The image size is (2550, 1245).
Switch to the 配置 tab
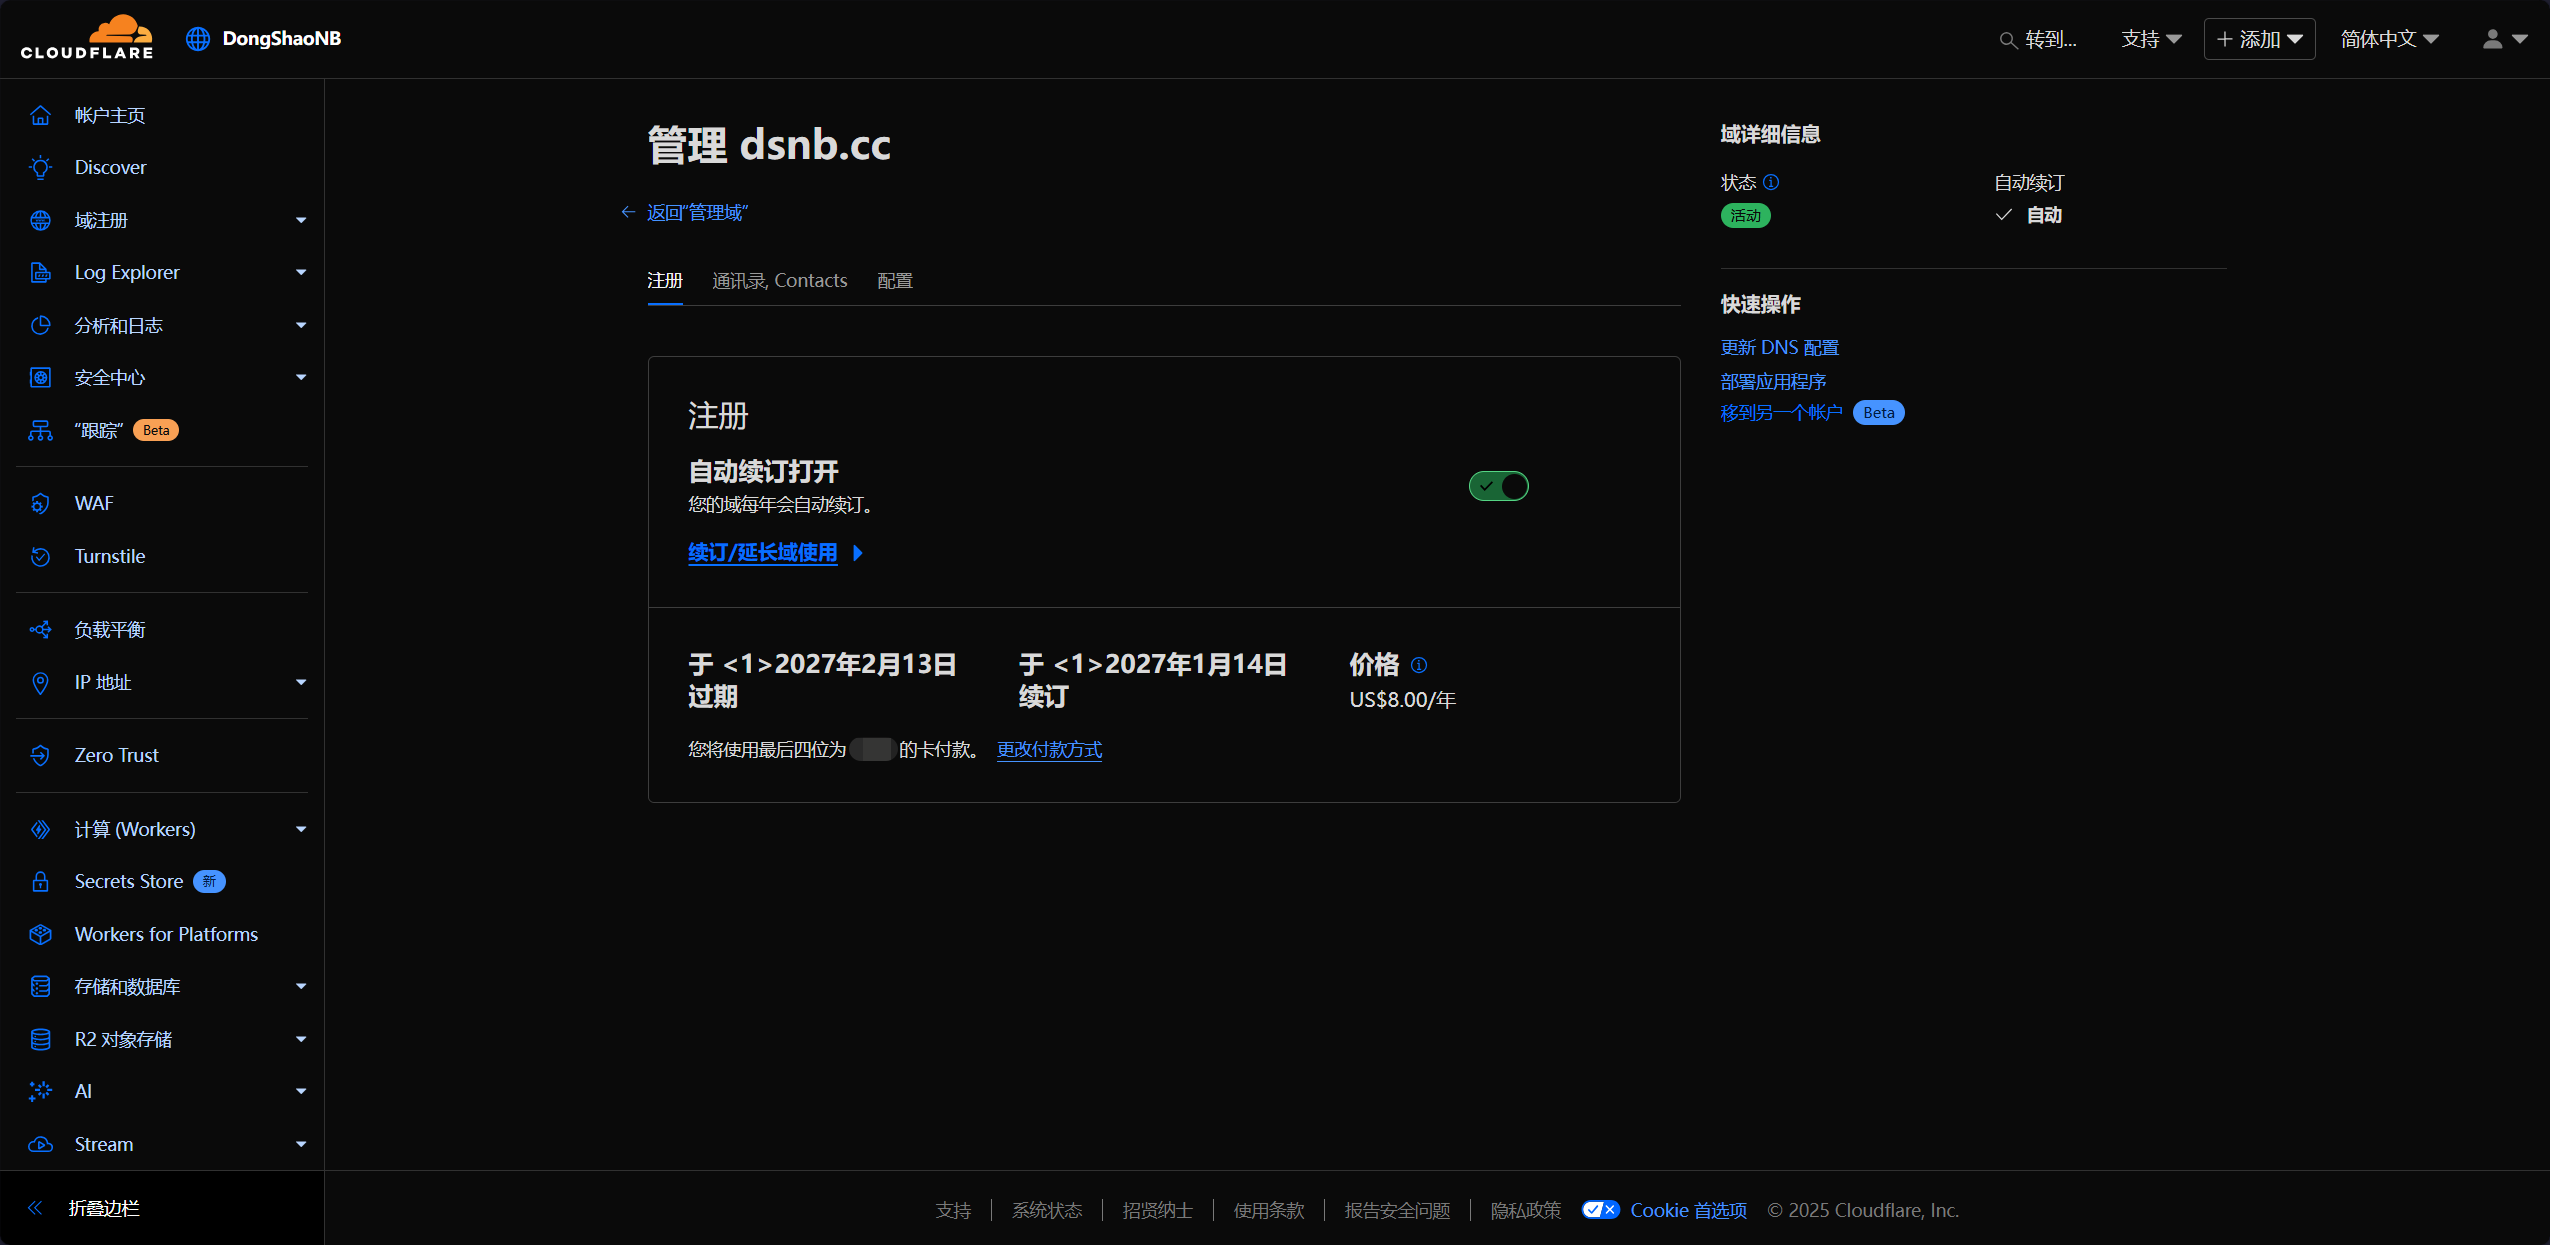coord(894,281)
